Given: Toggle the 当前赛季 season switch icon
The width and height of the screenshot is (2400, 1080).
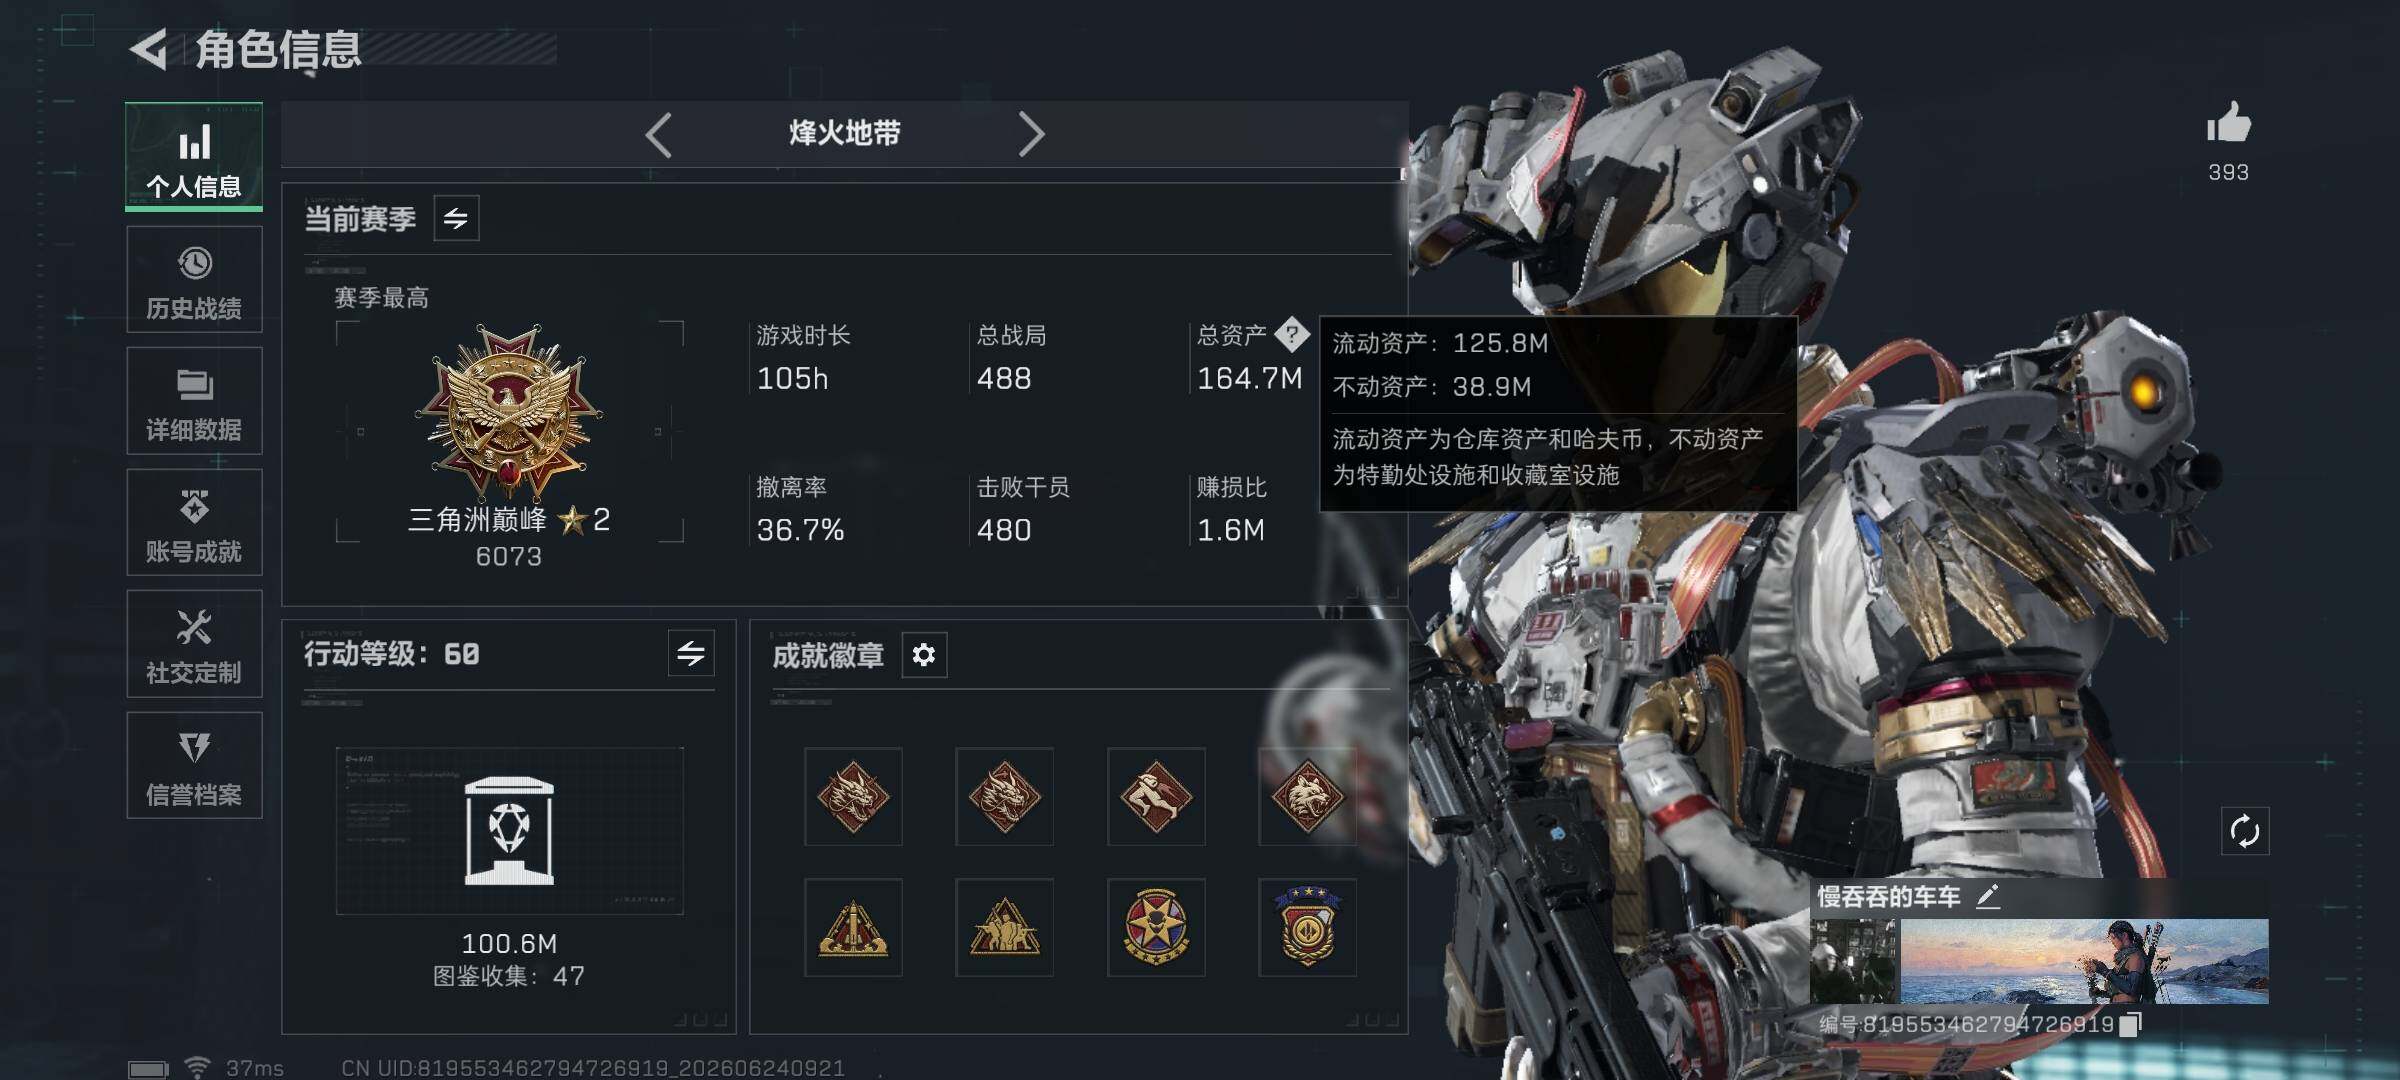Looking at the screenshot, I should 456,218.
